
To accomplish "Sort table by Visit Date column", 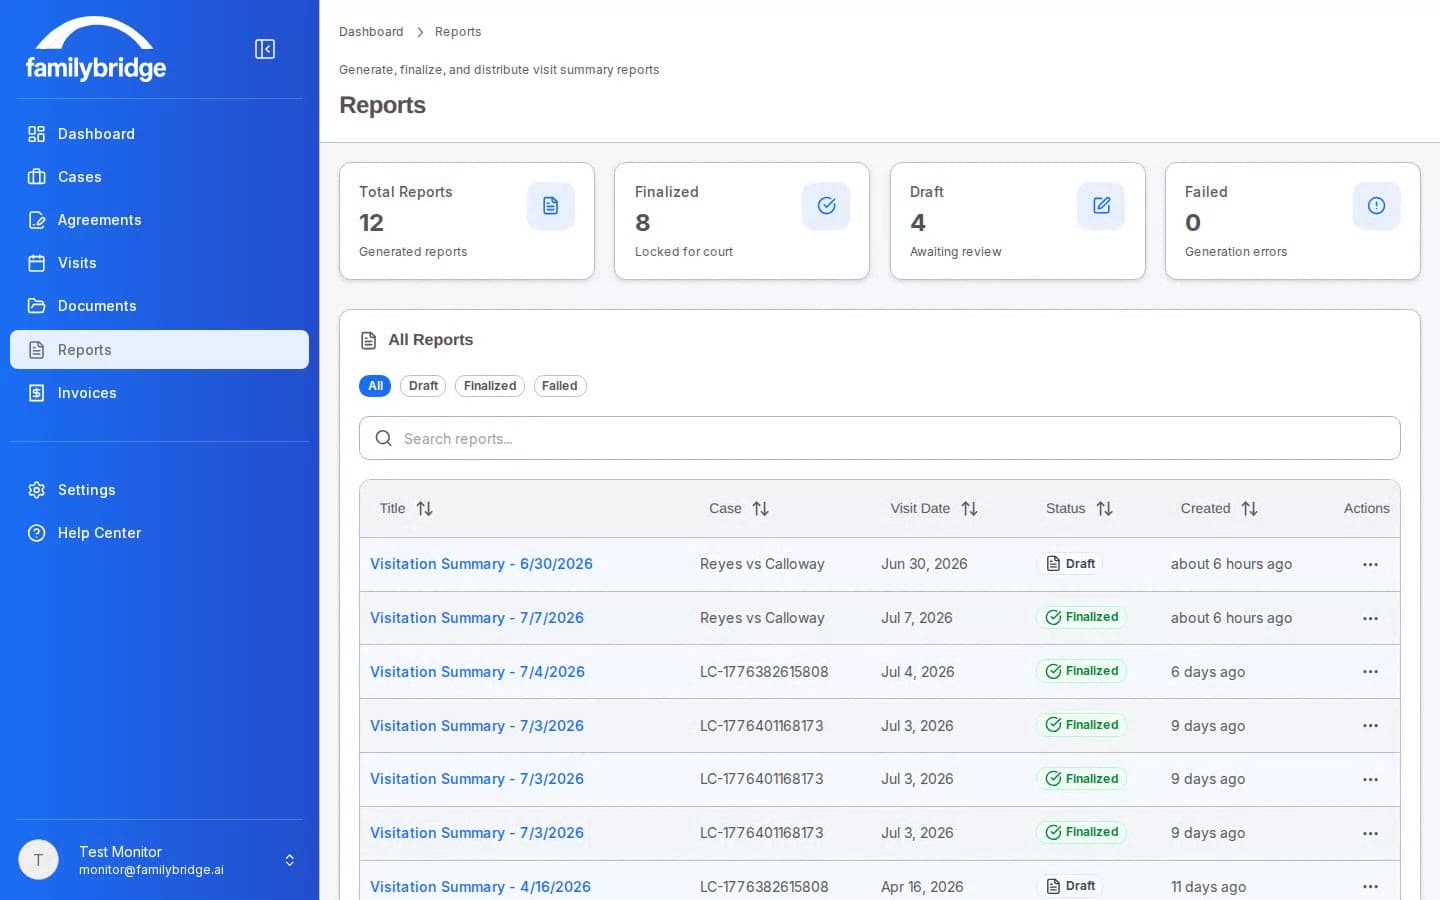I will coord(934,509).
